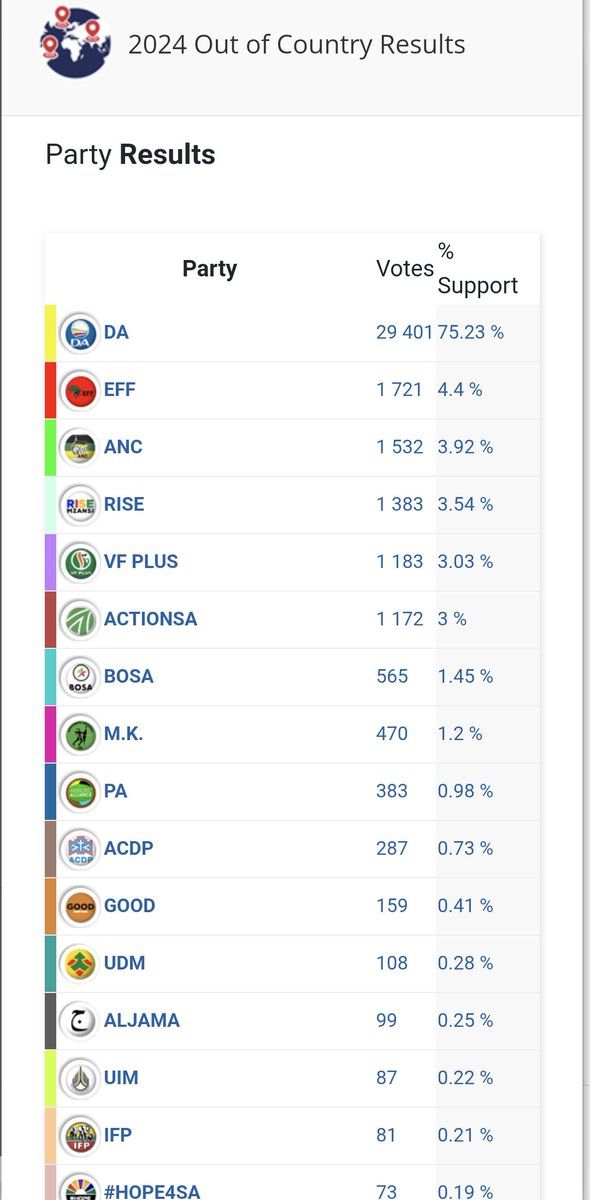590x1200 pixels.
Task: Click the Party column header
Action: pos(210,268)
